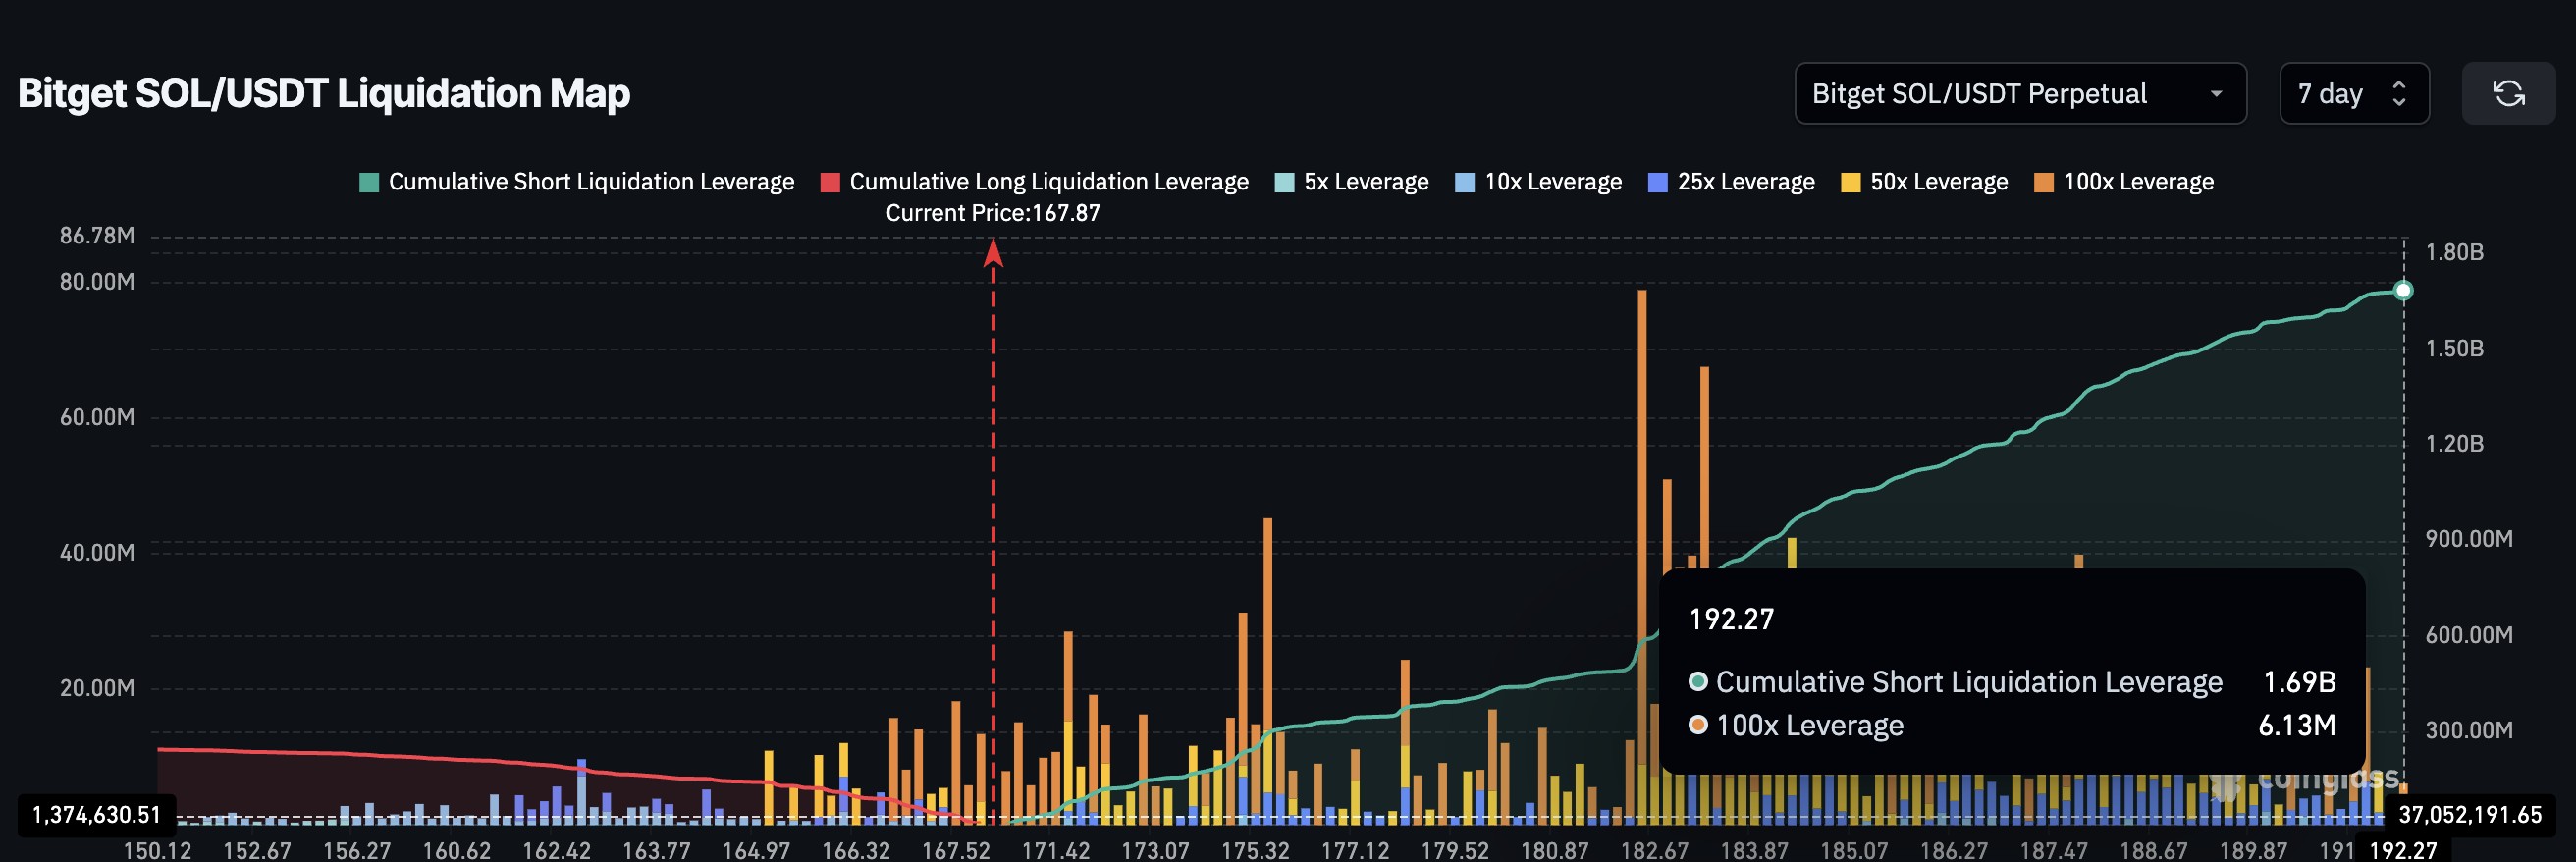This screenshot has width=2576, height=862.
Task: Click the 900.00M right axis label
Action: (2469, 539)
